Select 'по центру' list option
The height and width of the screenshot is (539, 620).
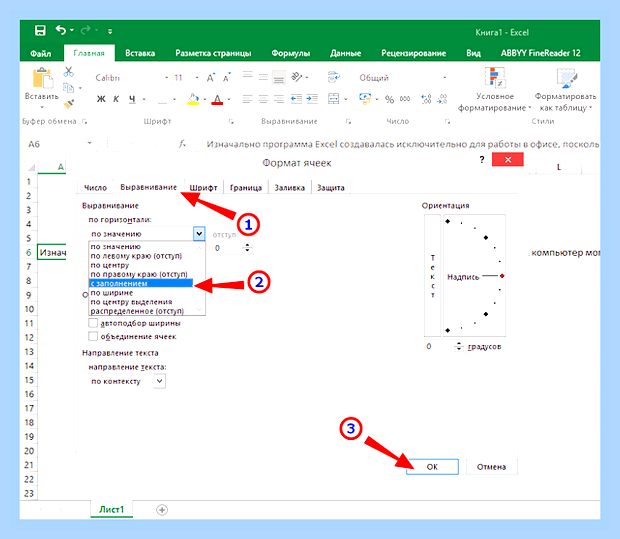[x=110, y=265]
